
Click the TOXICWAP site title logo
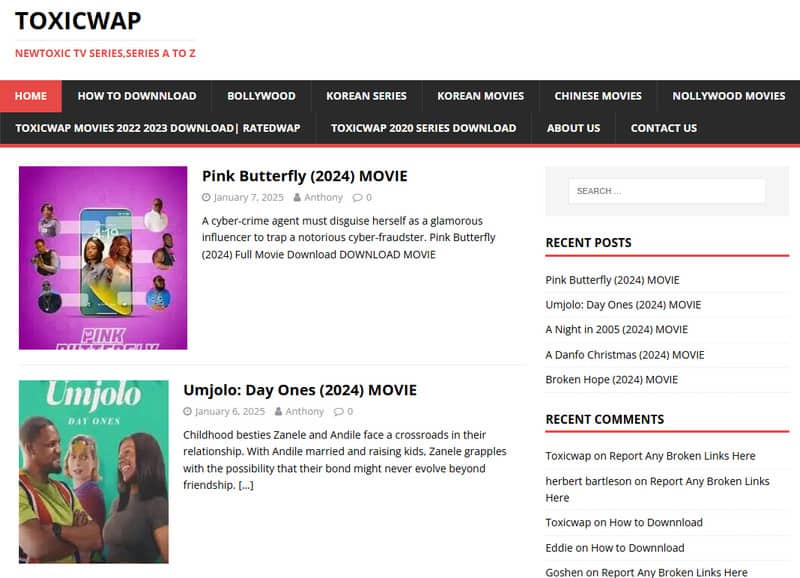78,20
